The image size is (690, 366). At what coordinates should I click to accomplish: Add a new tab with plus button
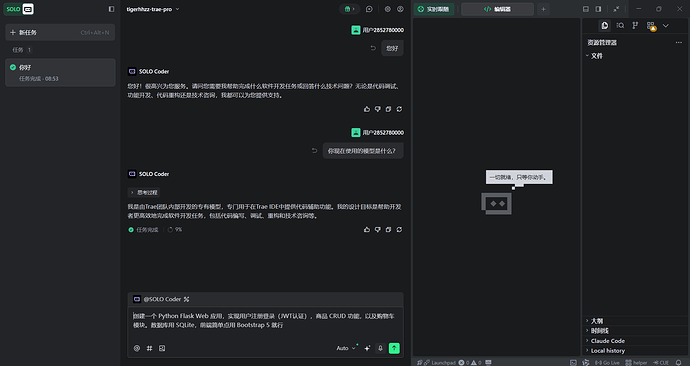click(x=543, y=9)
